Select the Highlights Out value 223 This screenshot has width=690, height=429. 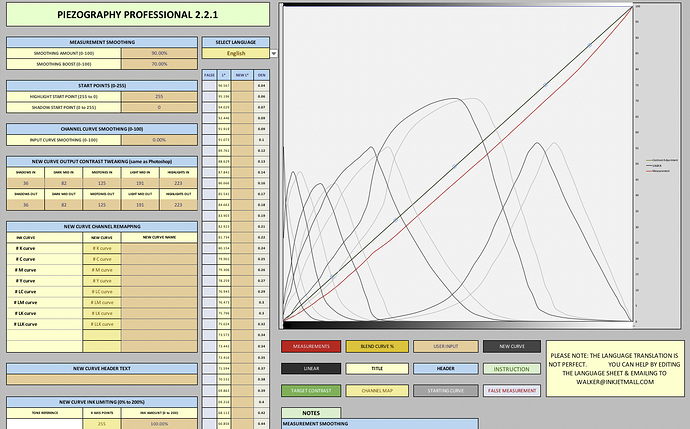click(x=178, y=205)
